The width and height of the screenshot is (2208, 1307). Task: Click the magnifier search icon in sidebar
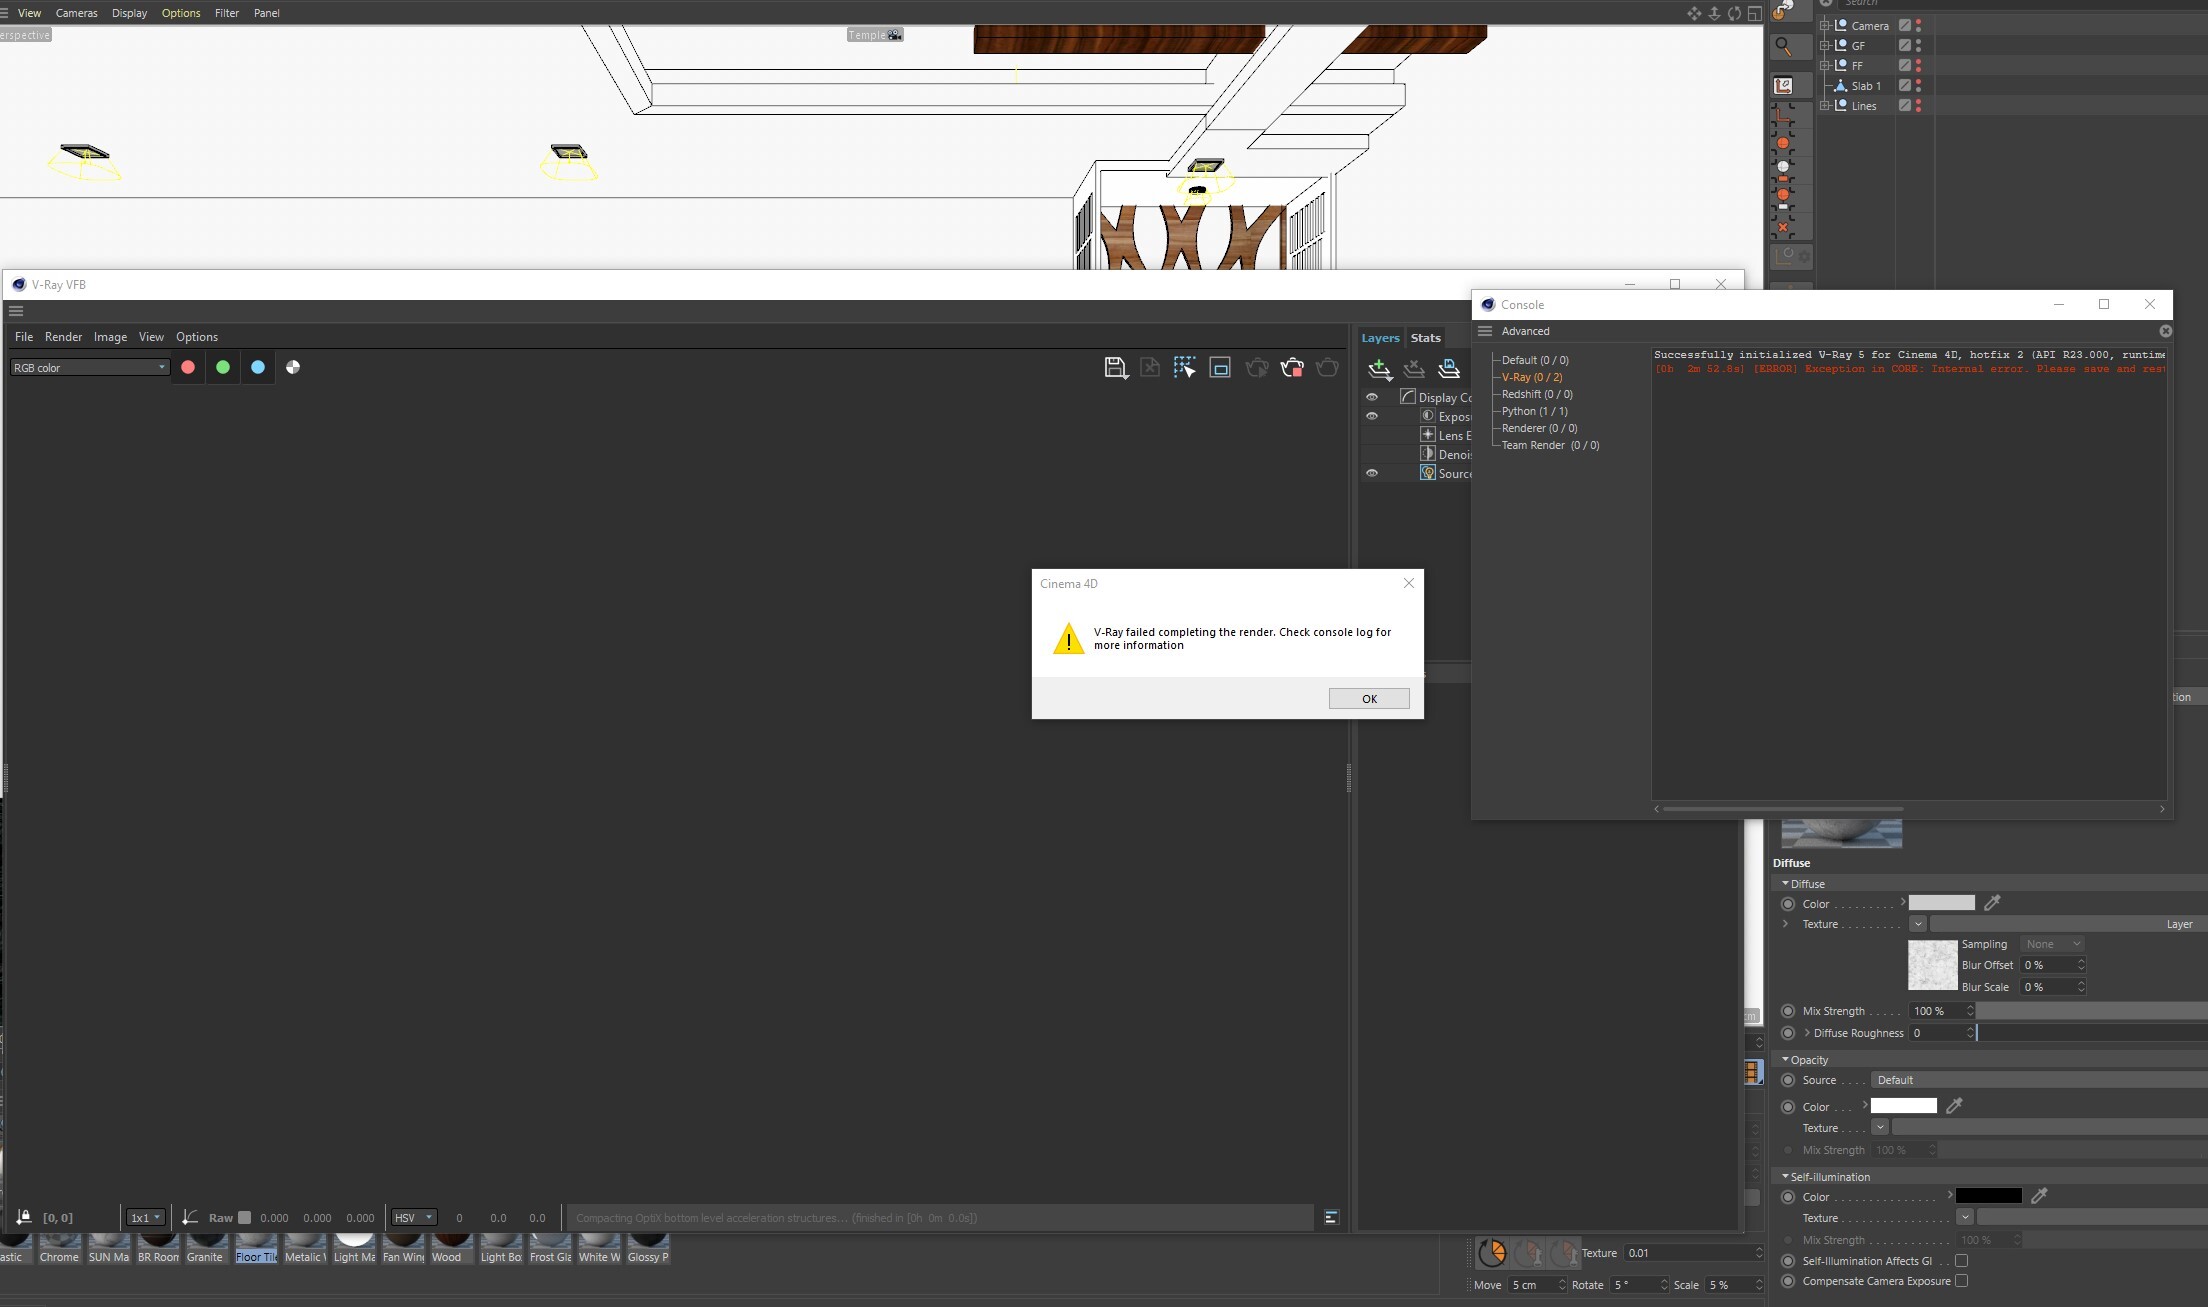(1783, 46)
